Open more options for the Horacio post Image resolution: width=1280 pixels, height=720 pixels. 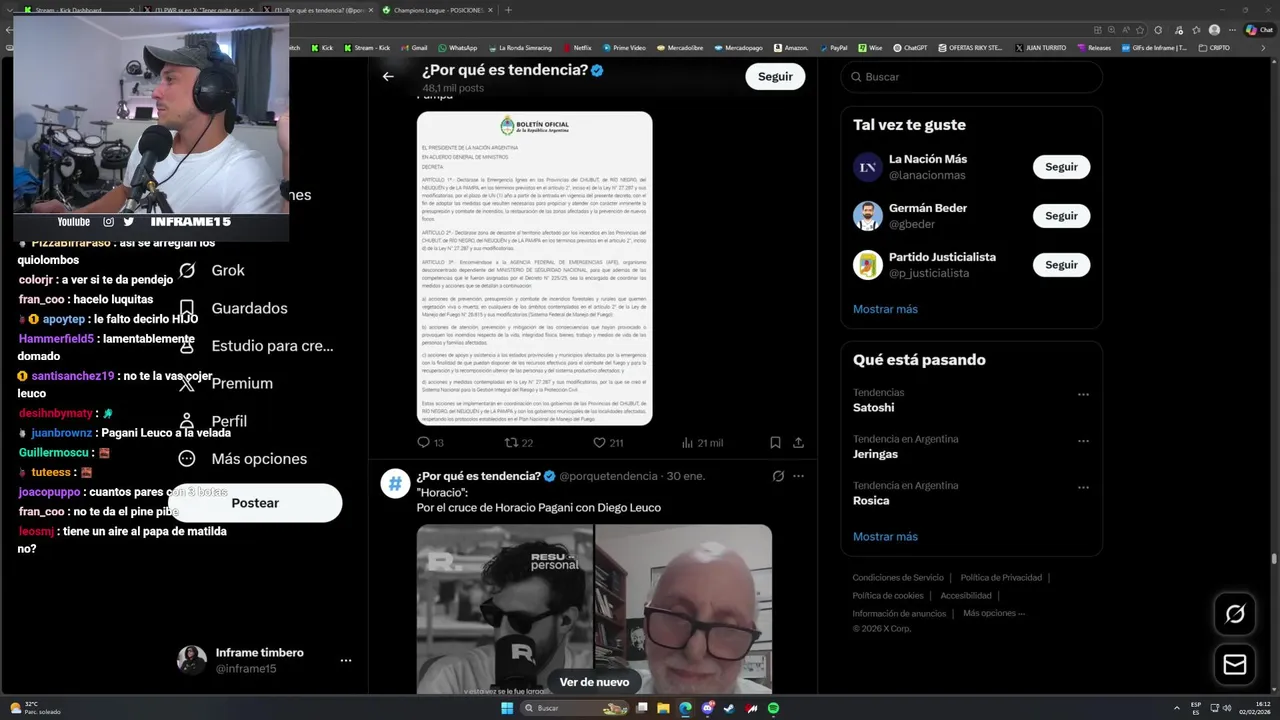tap(798, 476)
